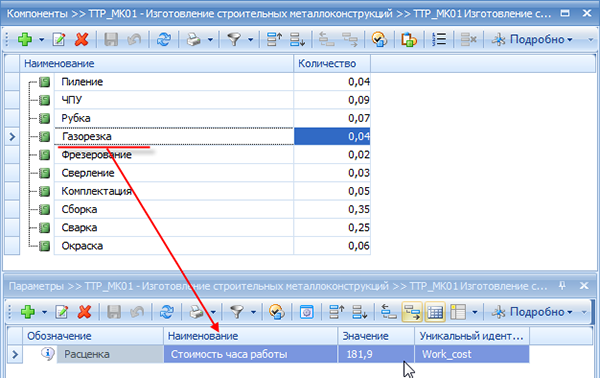
Task: Click the Move row up icon in Components toolbar
Action: [x=274, y=39]
